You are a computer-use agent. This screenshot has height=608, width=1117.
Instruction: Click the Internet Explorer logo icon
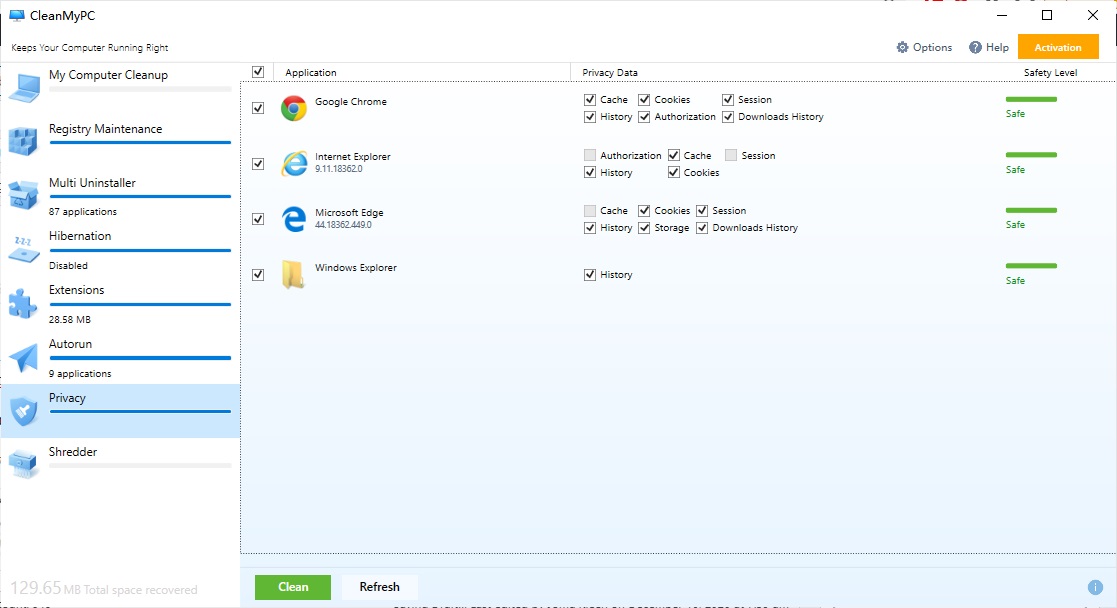[293, 164]
